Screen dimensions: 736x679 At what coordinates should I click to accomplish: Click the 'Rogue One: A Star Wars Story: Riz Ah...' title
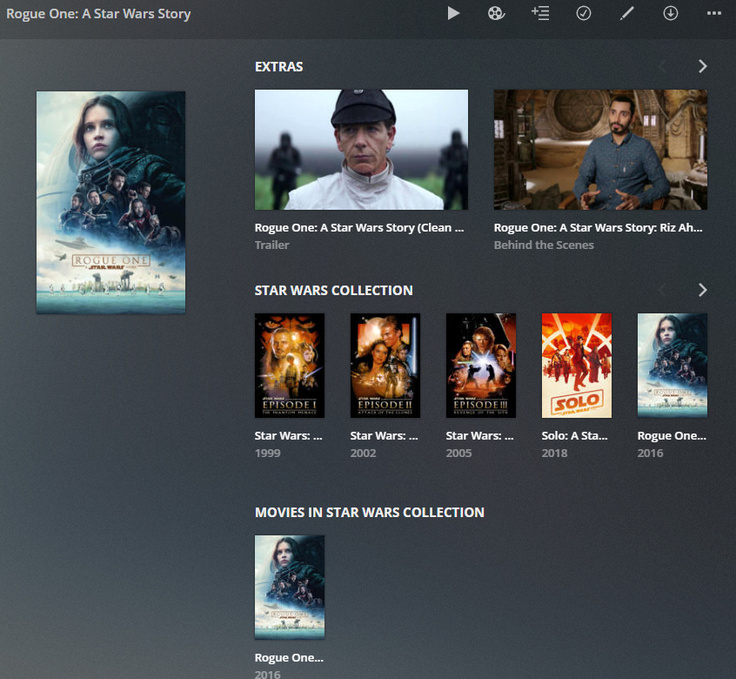click(x=598, y=228)
